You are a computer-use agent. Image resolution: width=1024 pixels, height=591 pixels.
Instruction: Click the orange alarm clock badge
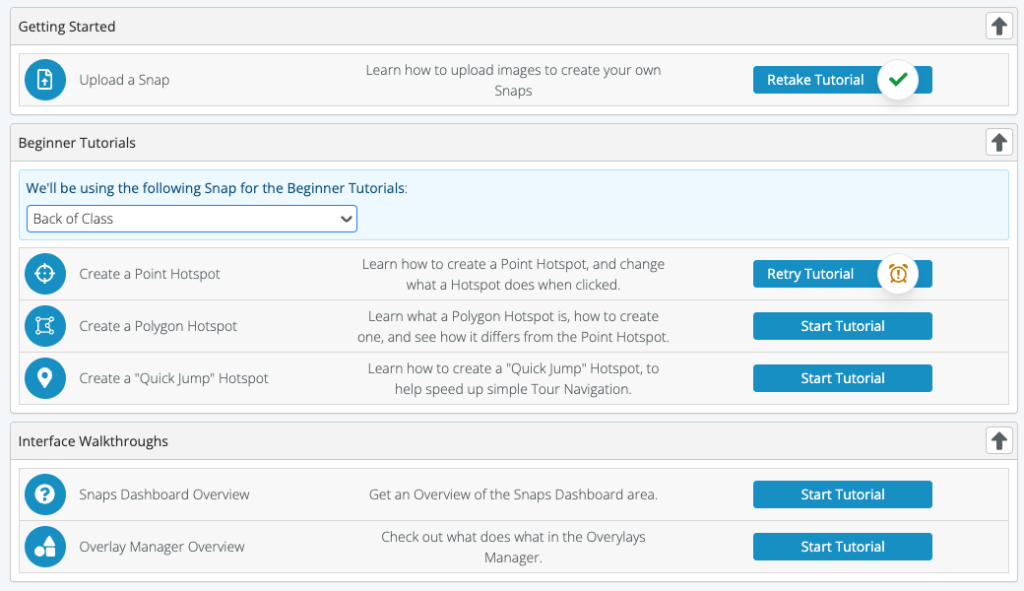pos(898,274)
